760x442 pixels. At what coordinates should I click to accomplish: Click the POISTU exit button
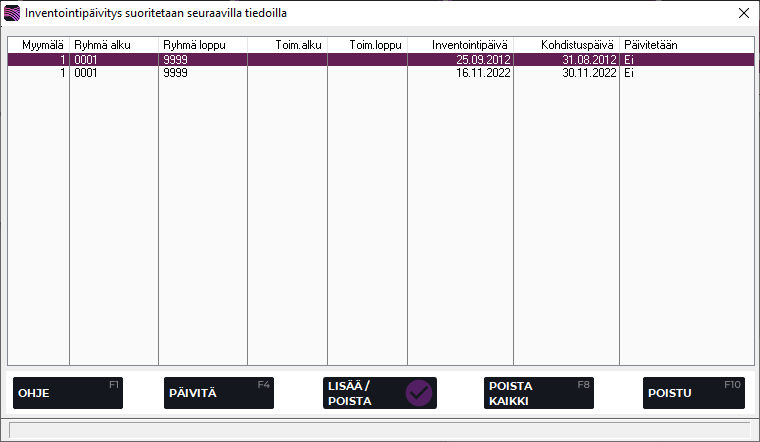pos(694,393)
